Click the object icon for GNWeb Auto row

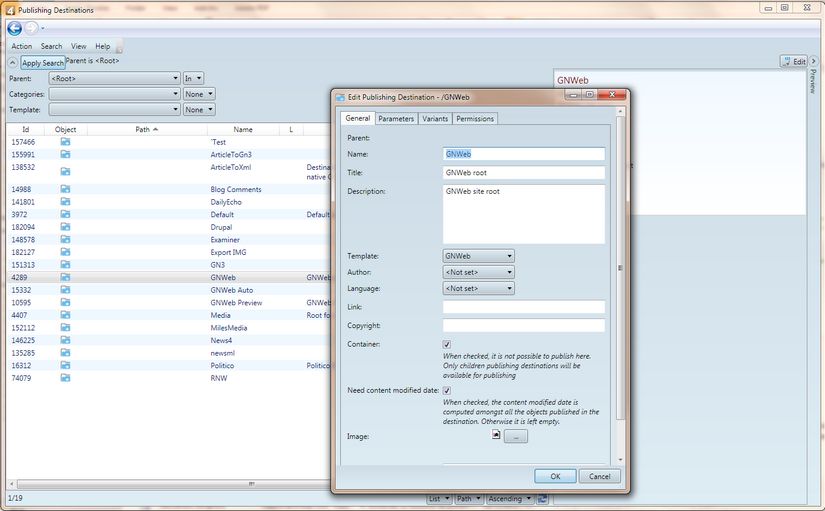tap(65, 290)
